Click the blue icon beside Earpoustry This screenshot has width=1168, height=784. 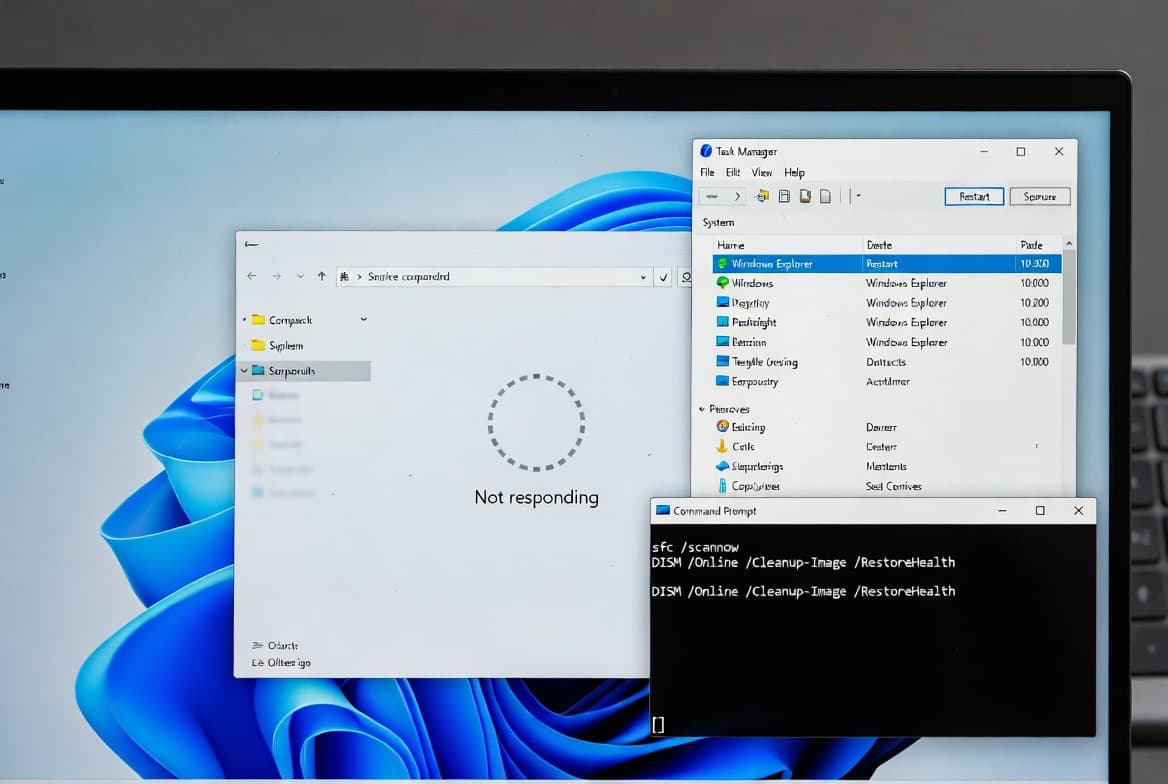[x=723, y=381]
